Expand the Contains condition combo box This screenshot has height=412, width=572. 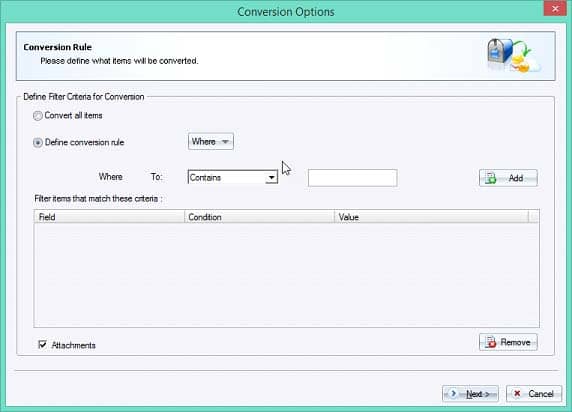coord(233,177)
